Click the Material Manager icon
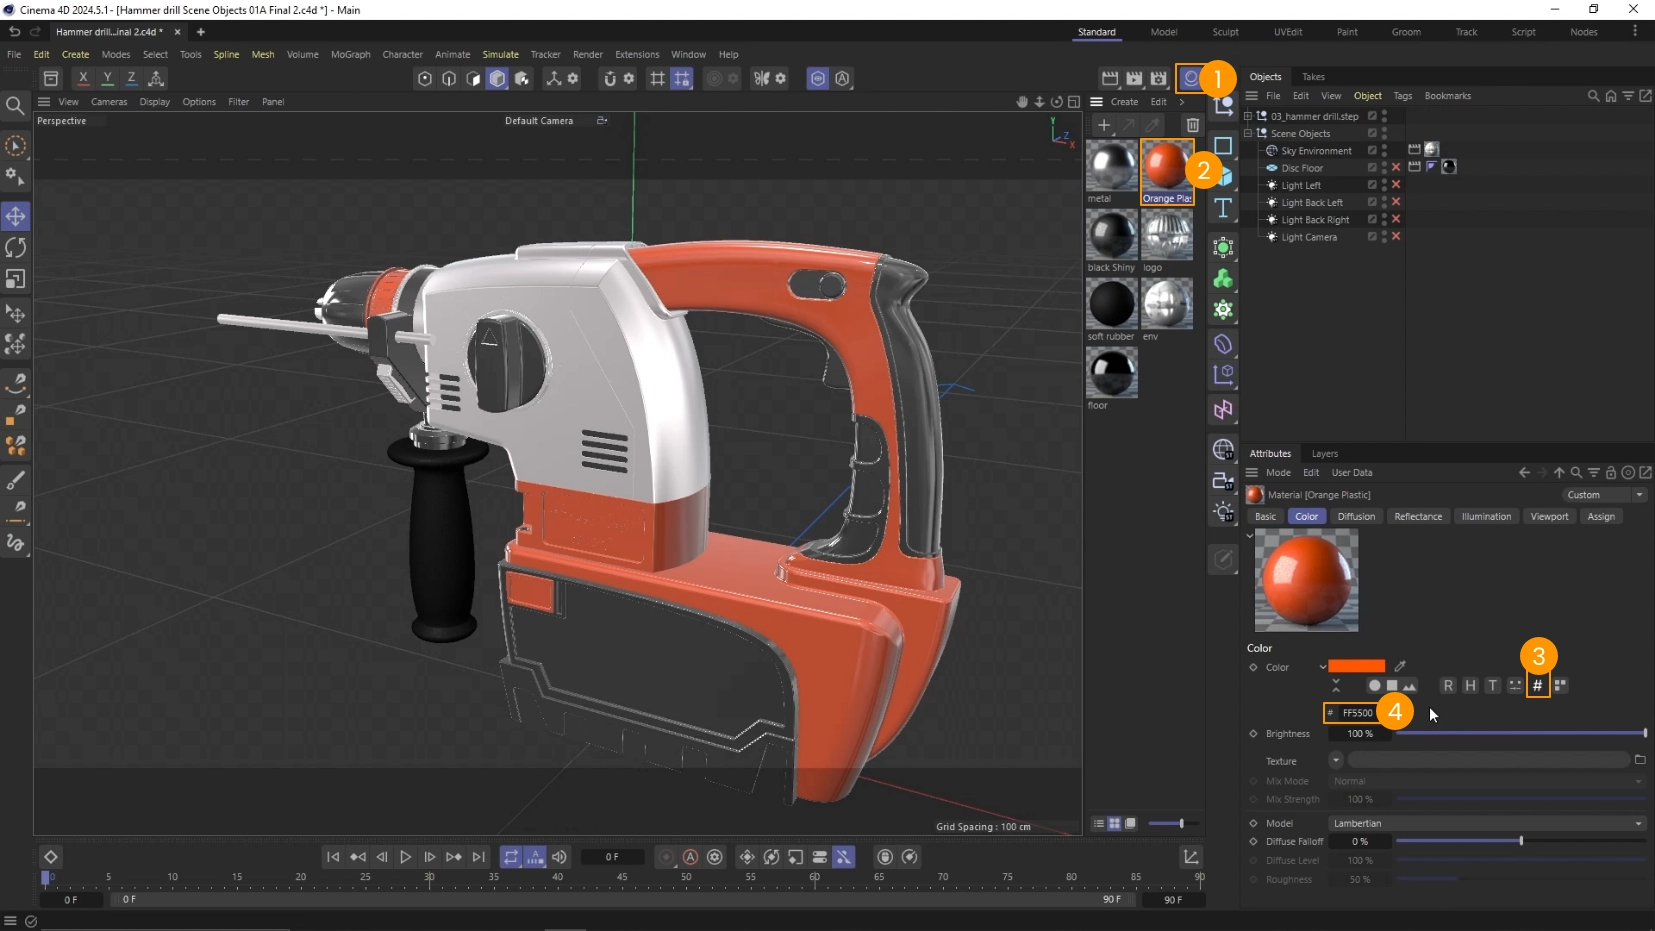 click(1190, 78)
